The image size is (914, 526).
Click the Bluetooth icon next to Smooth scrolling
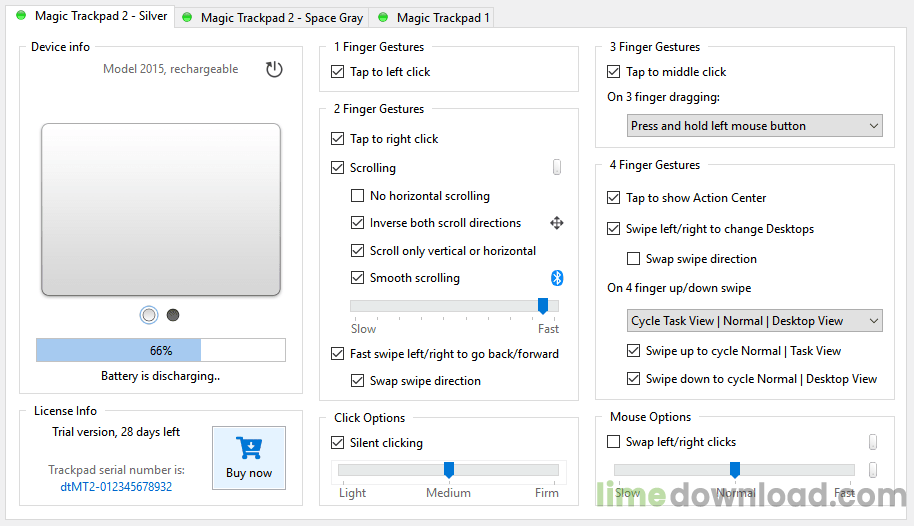coord(557,278)
